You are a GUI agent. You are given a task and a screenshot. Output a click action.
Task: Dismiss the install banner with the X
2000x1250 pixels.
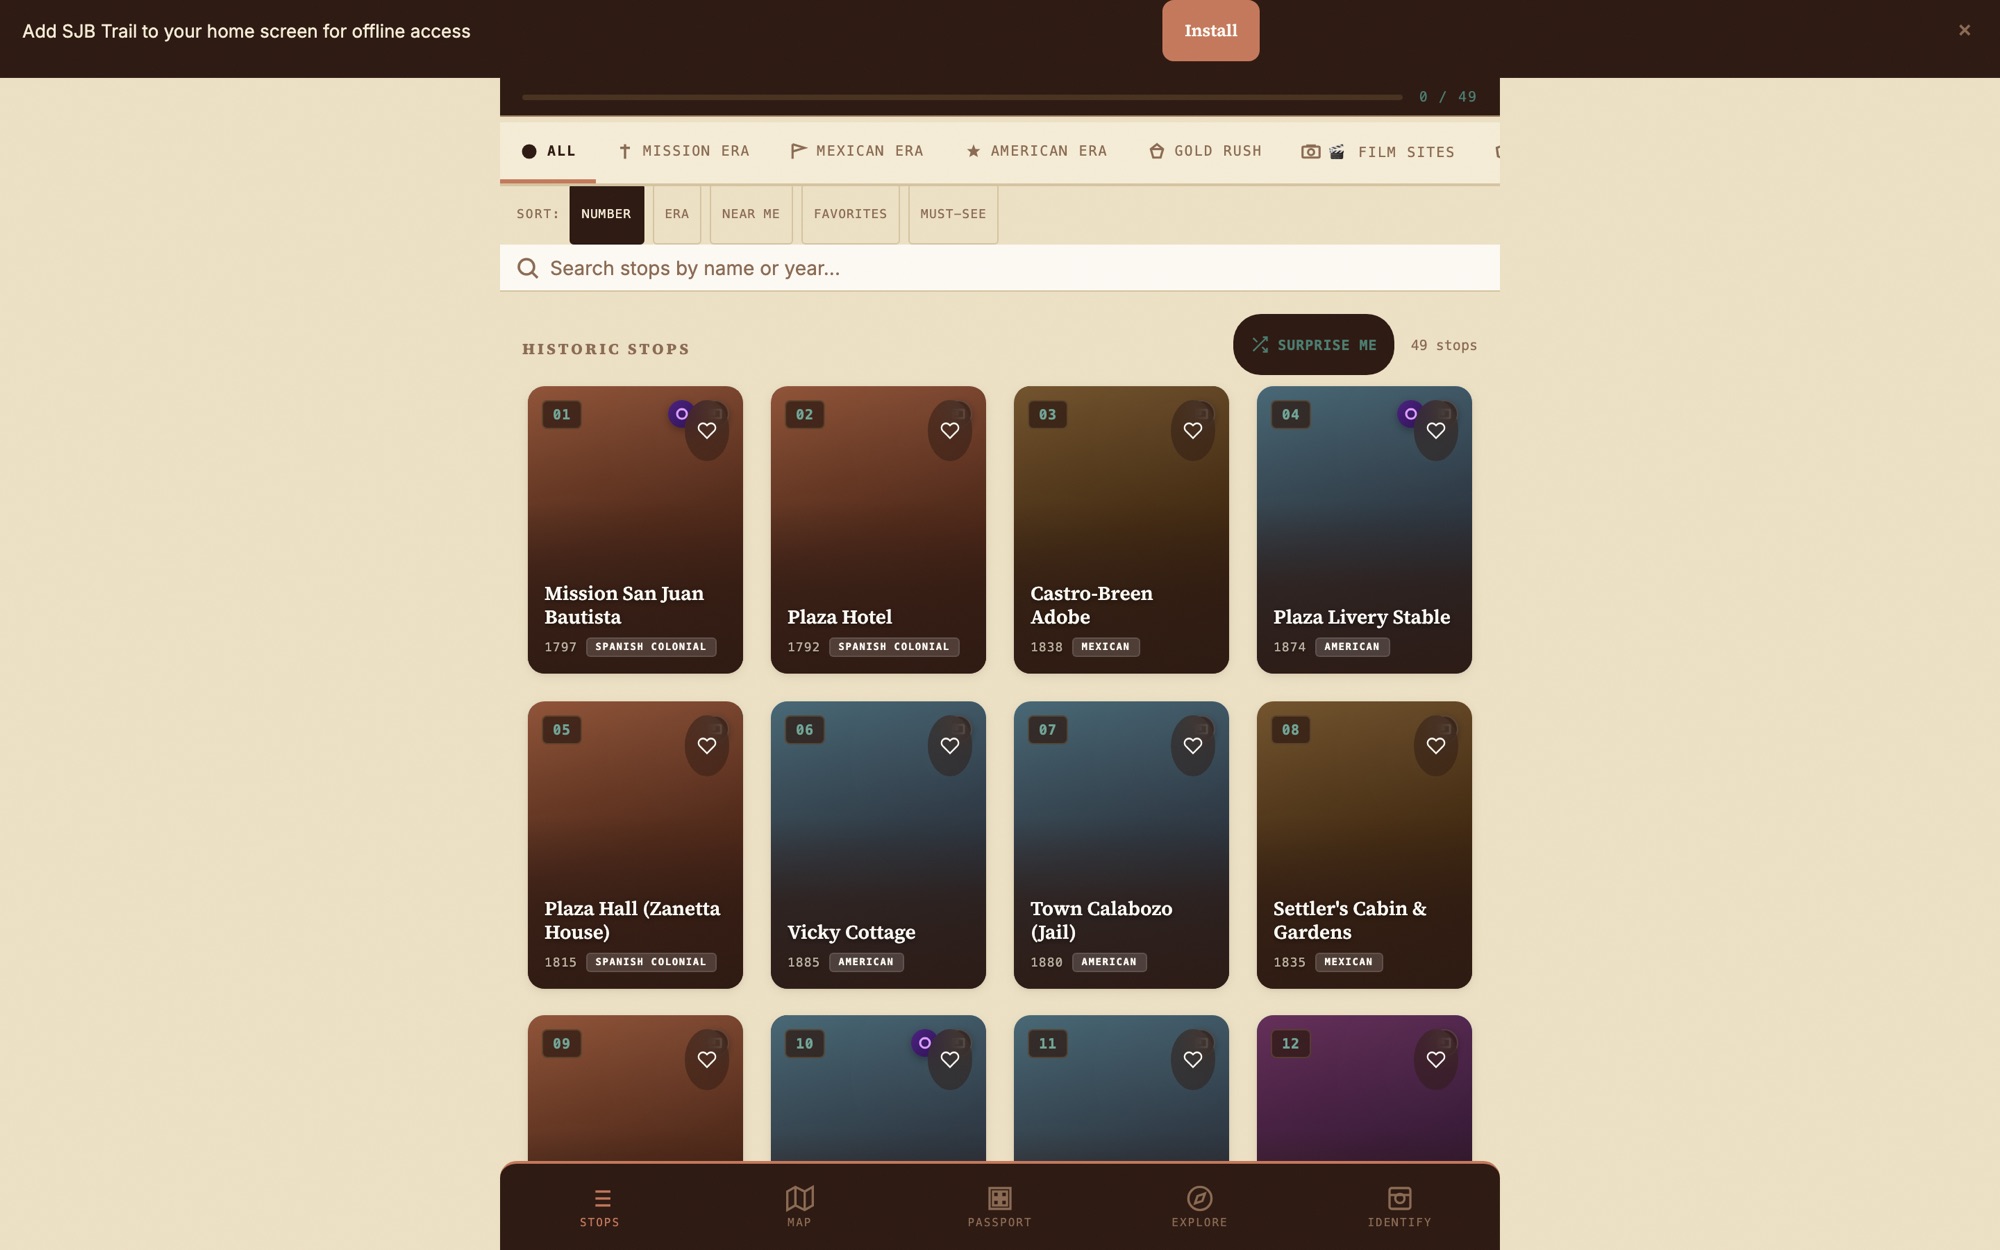pyautogui.click(x=1964, y=30)
